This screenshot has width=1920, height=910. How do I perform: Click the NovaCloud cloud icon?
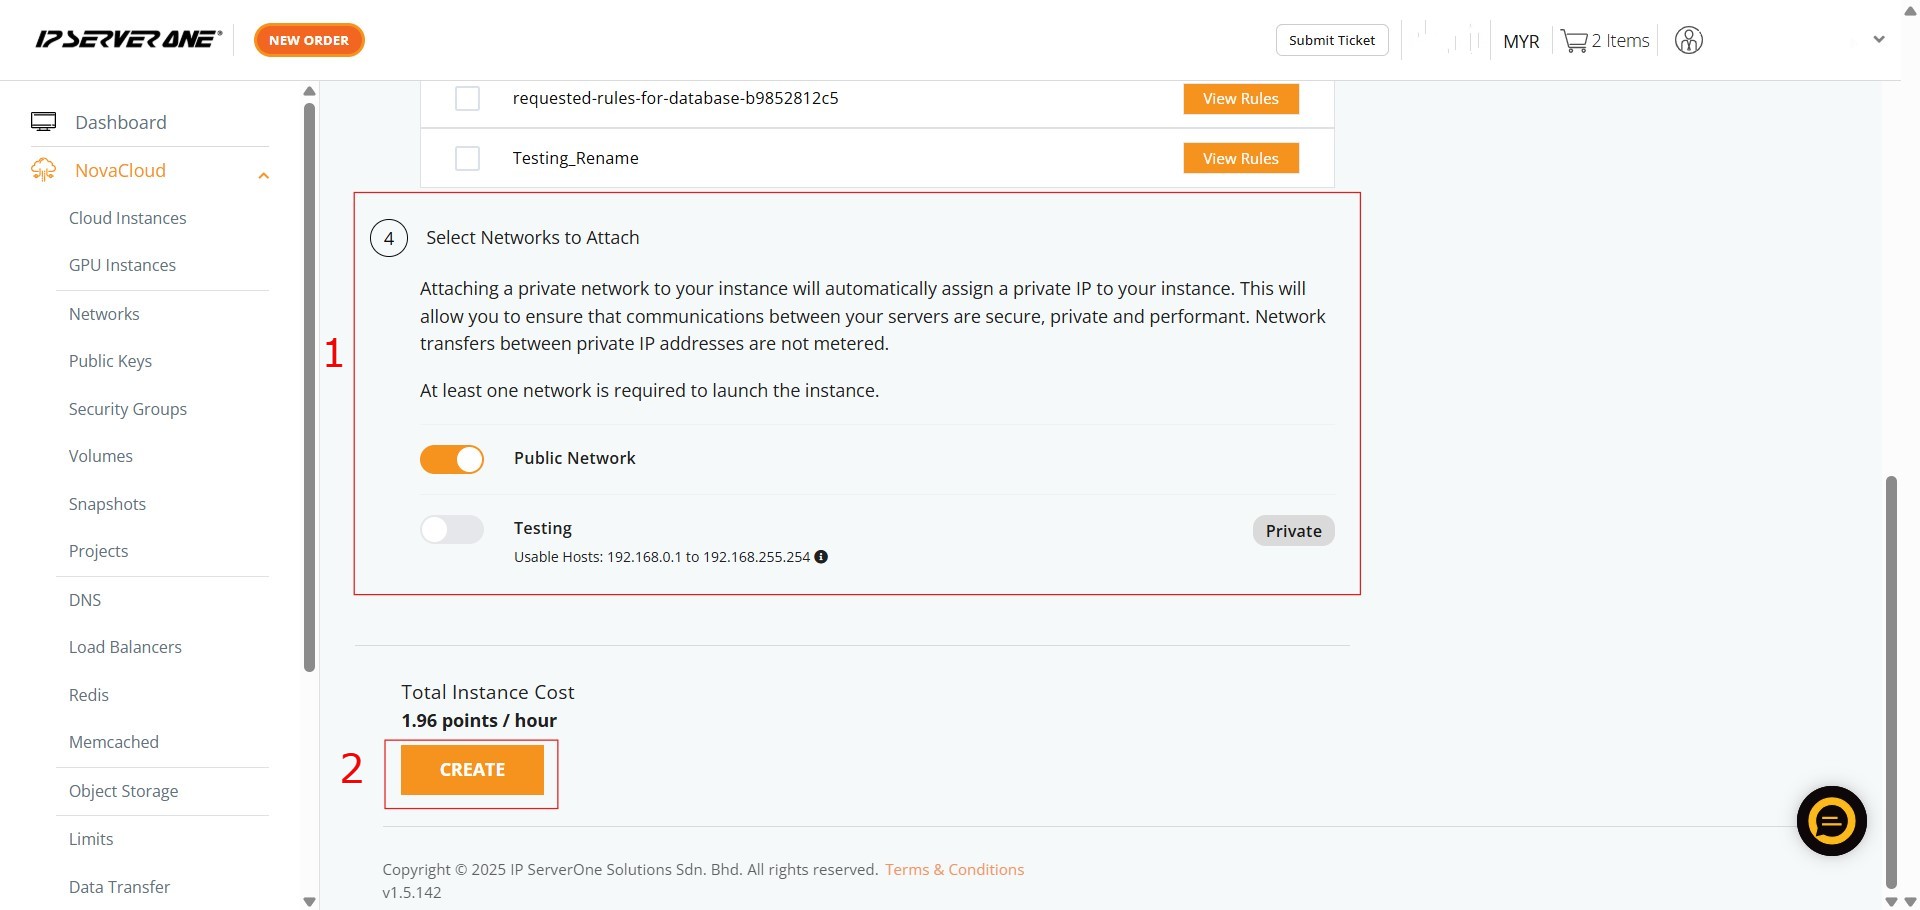(43, 170)
